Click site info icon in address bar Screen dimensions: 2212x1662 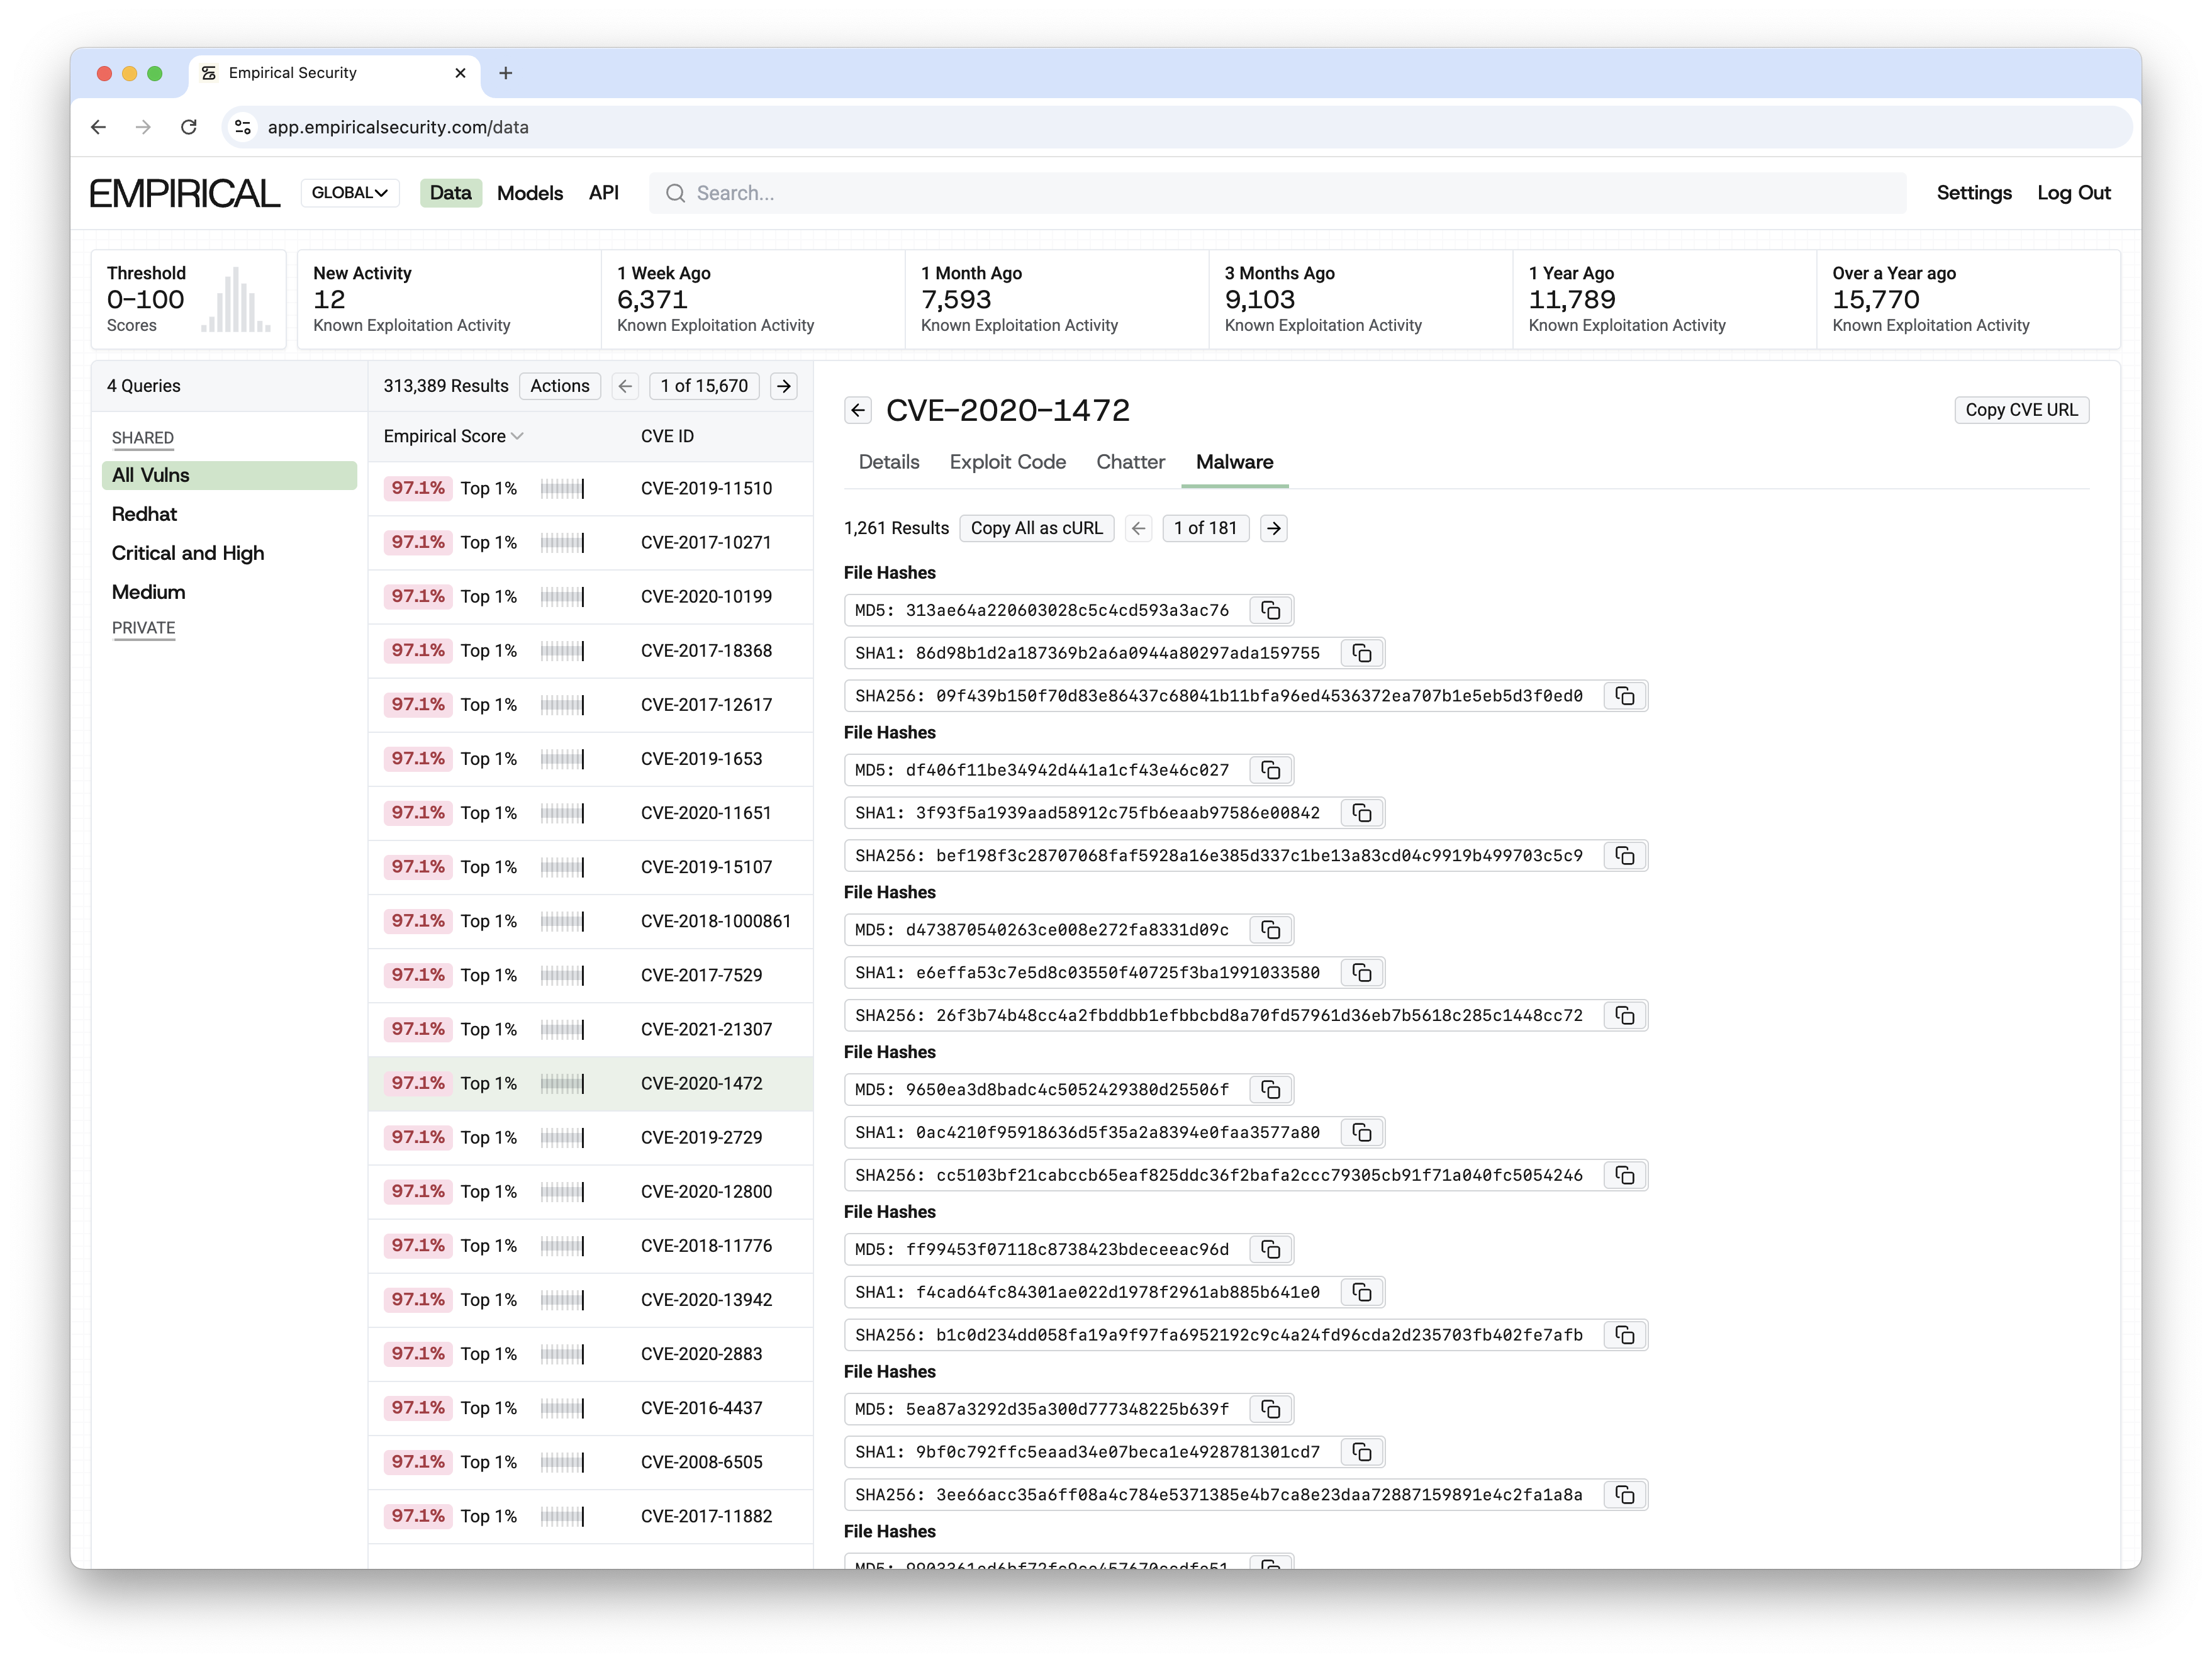click(x=242, y=127)
